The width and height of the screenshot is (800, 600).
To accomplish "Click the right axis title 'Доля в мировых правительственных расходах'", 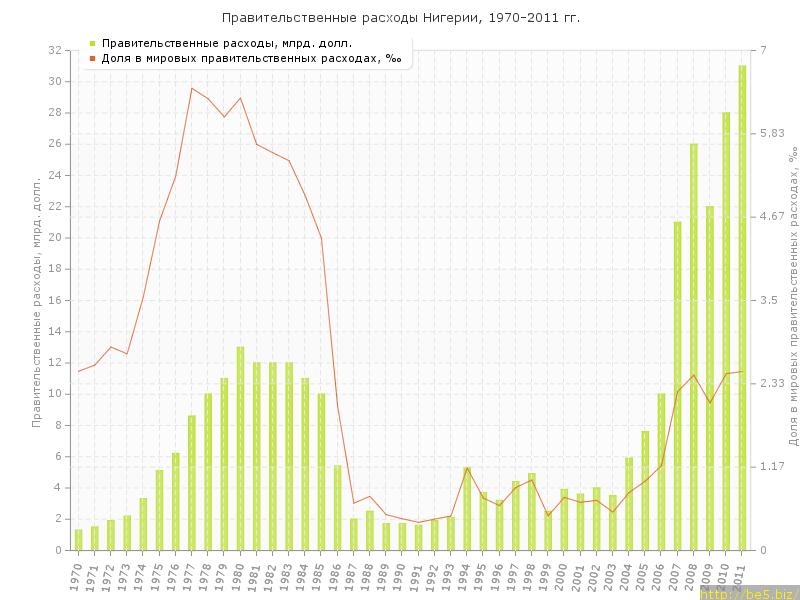I will pyautogui.click(x=792, y=298).
